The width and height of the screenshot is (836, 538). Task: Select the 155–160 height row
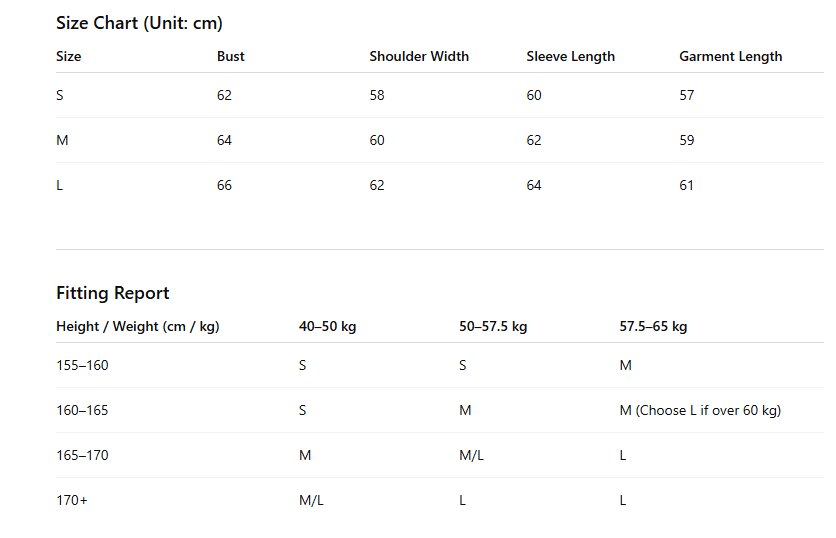point(440,365)
